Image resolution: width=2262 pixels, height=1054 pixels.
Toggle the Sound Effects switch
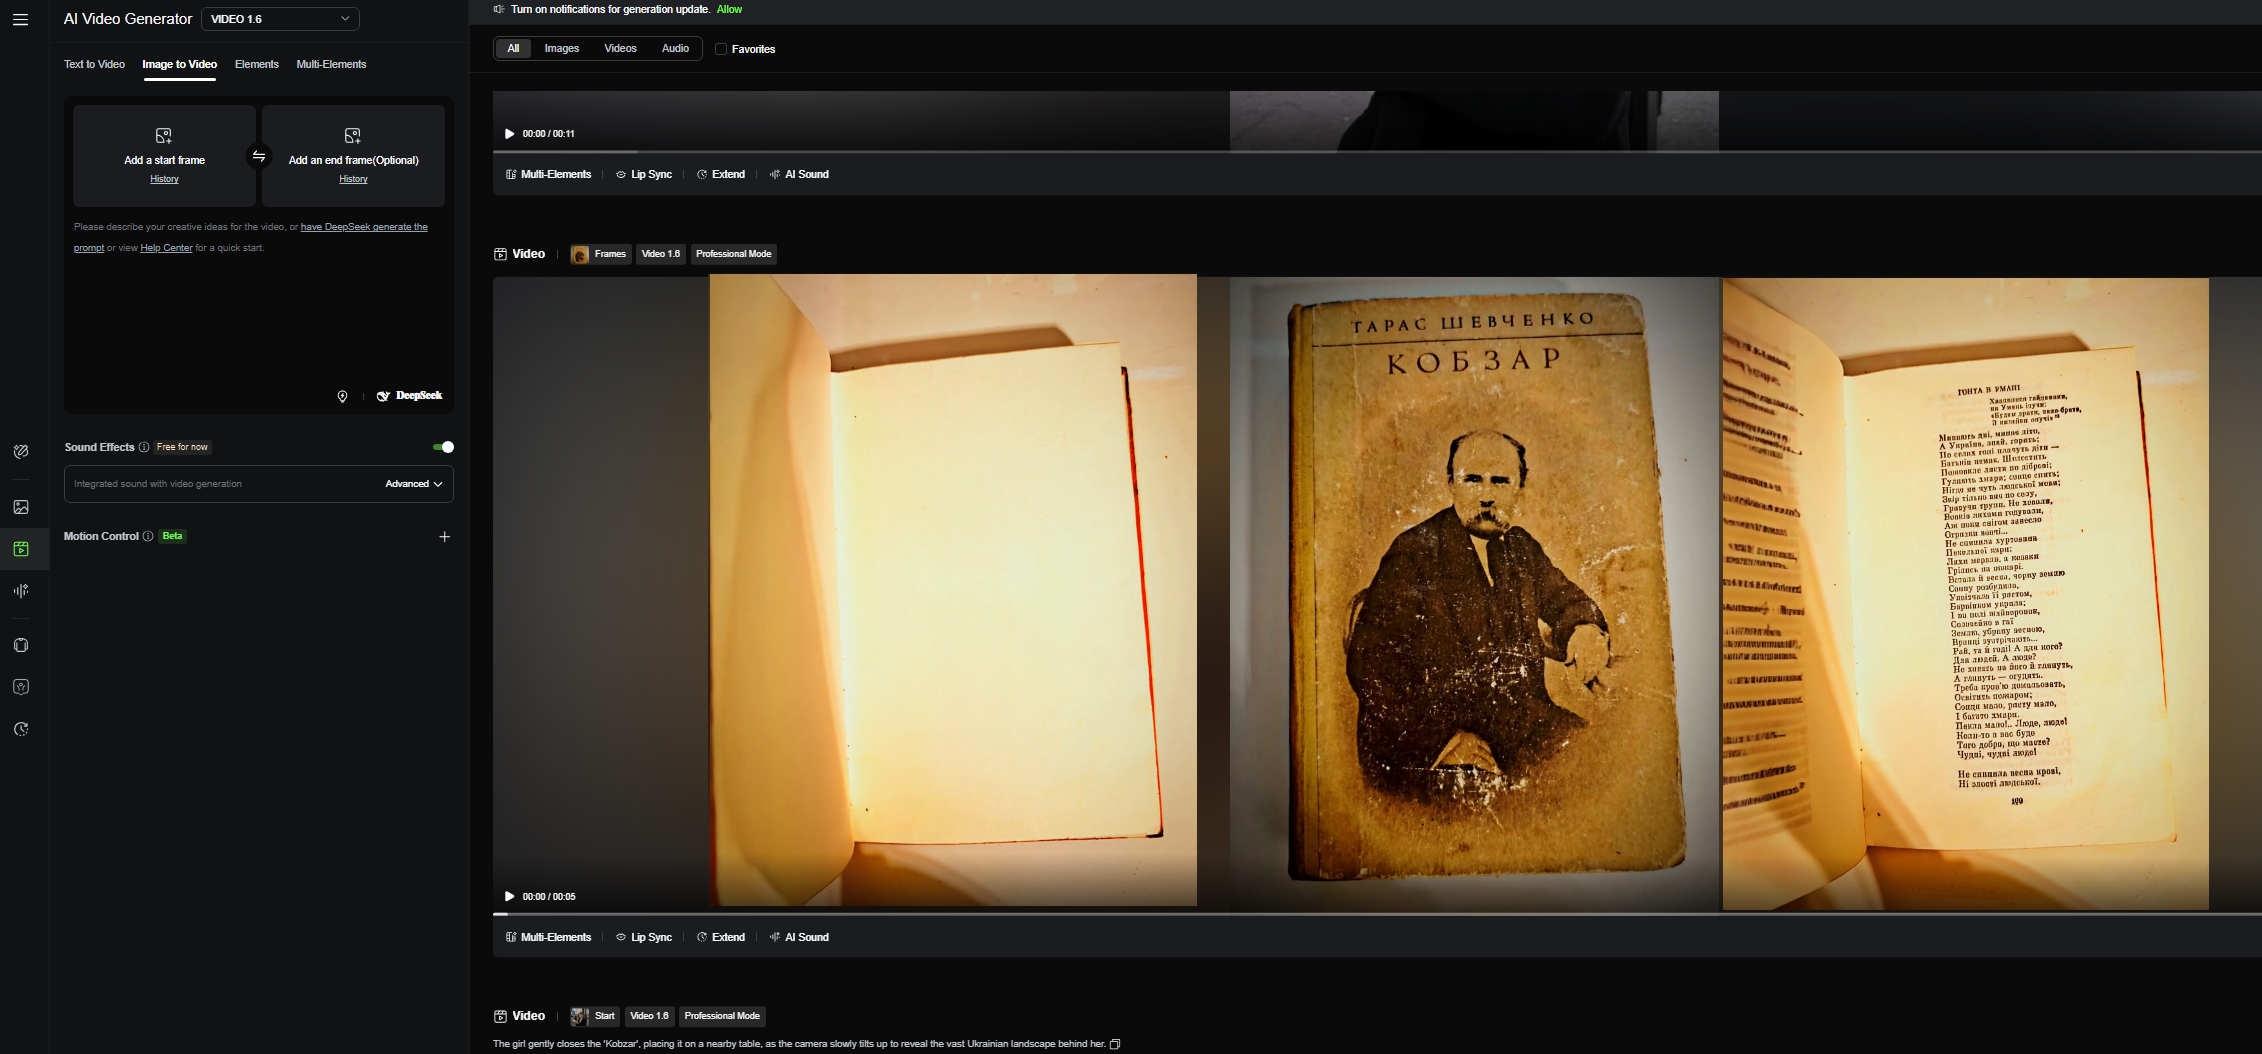pyautogui.click(x=444, y=447)
